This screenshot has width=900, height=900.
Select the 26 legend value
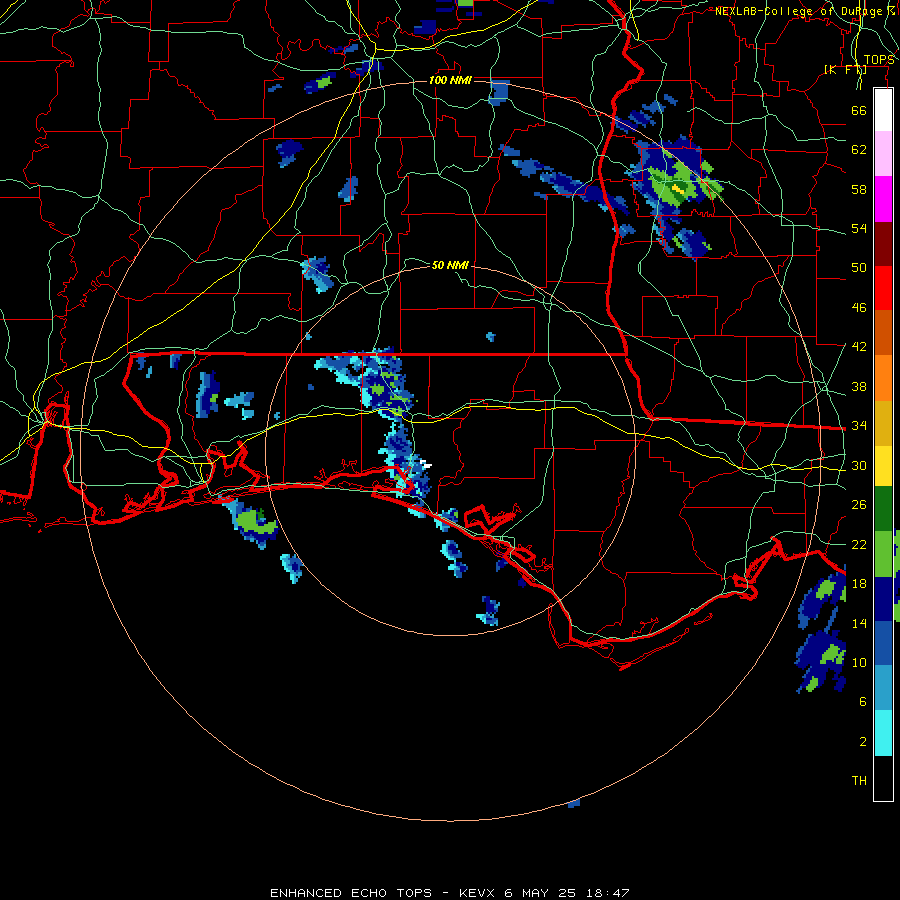click(859, 505)
